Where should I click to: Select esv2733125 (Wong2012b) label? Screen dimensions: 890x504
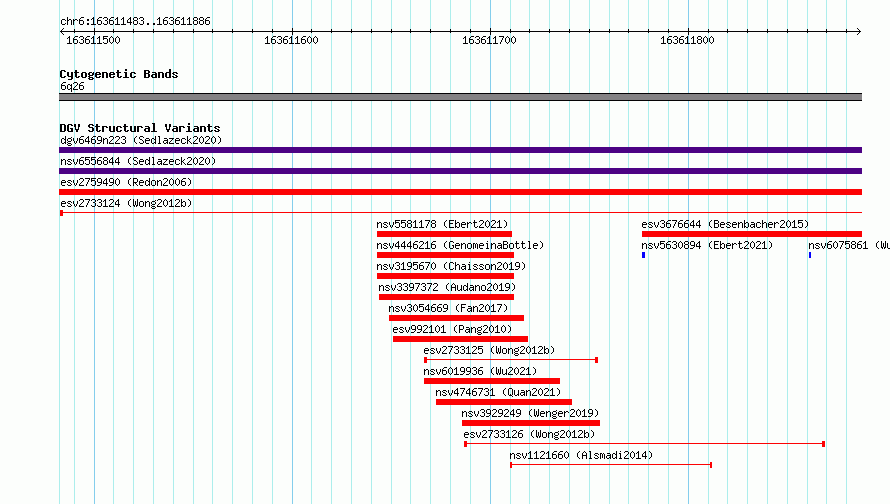[x=489, y=350]
